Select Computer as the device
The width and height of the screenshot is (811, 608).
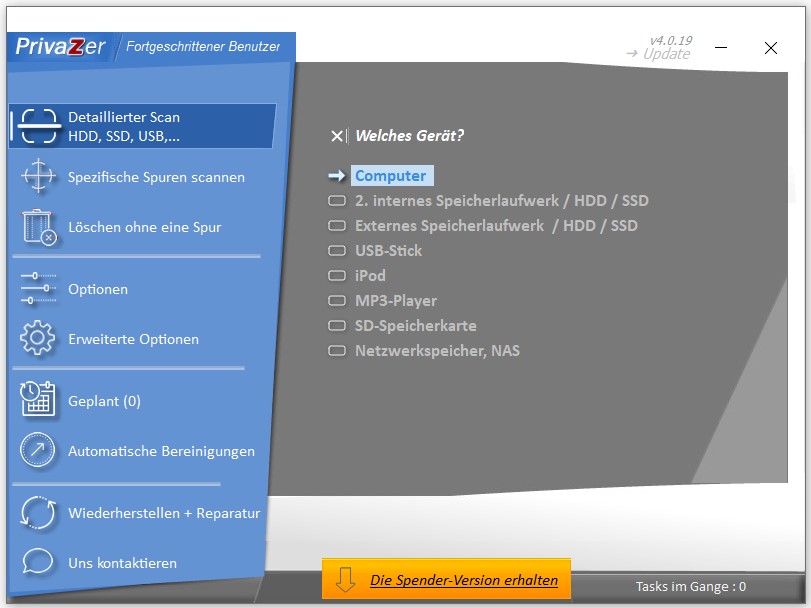(392, 176)
